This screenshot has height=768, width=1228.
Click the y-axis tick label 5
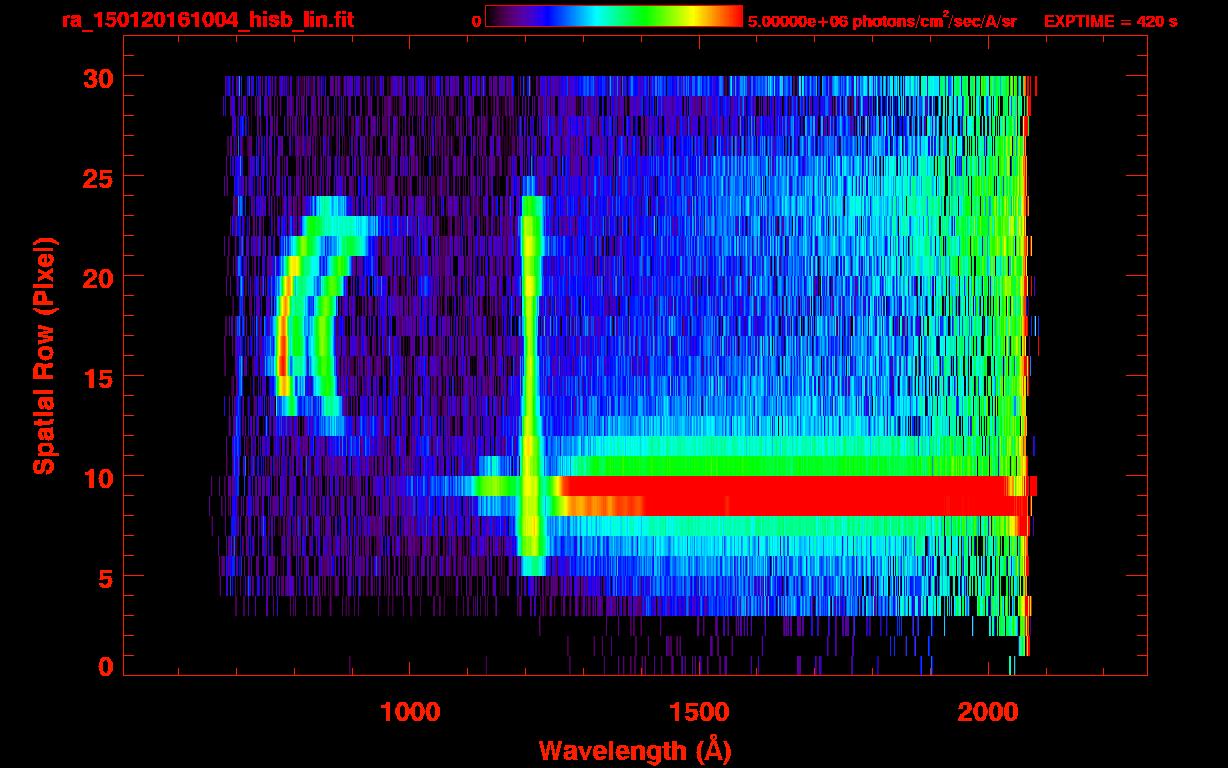104,577
